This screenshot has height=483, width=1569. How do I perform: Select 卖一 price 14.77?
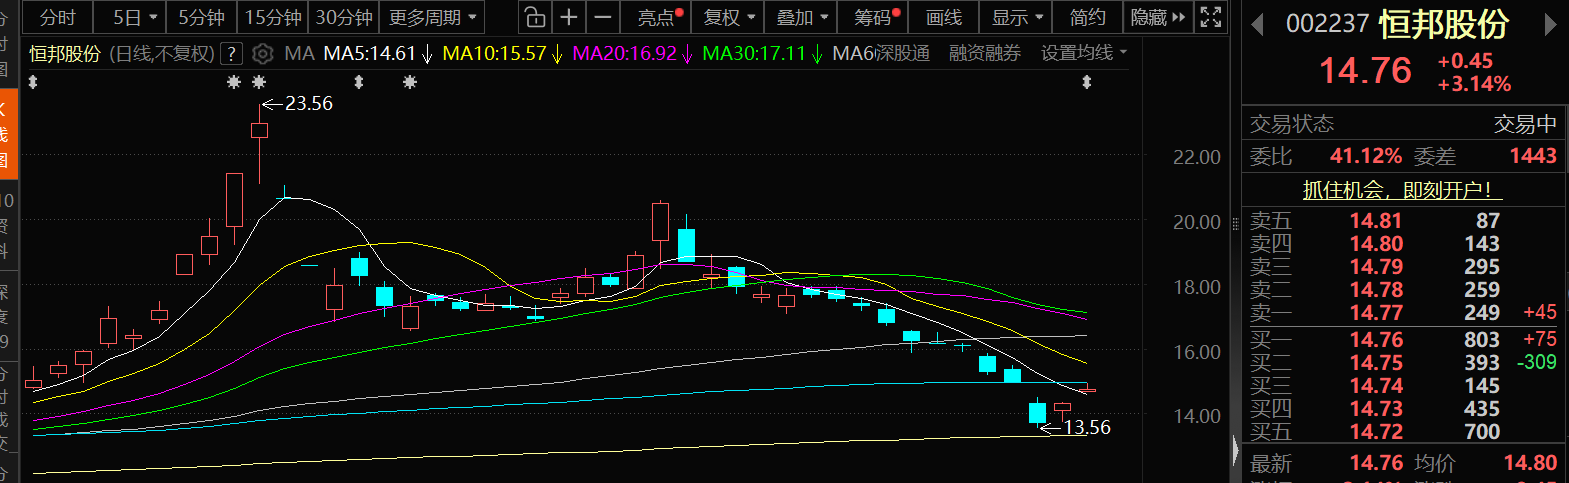[1376, 313]
